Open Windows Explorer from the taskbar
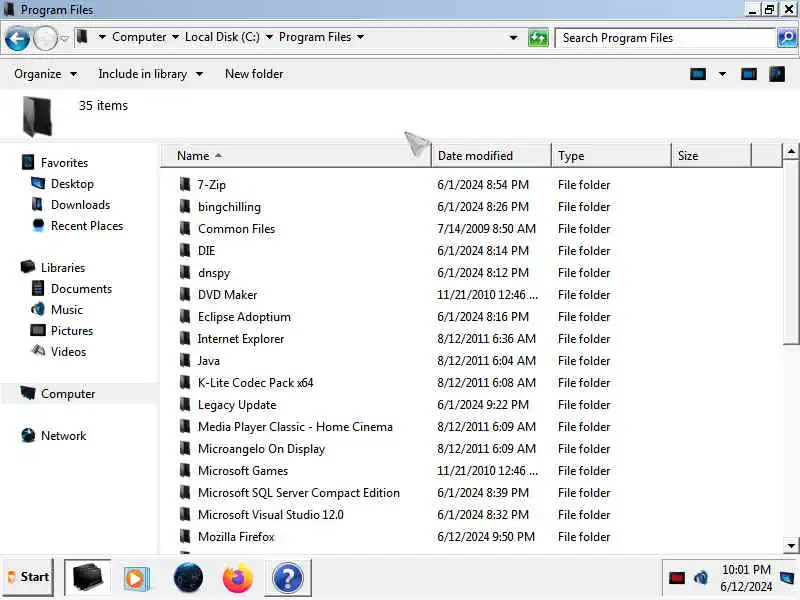The width and height of the screenshot is (800, 600). tap(87, 578)
